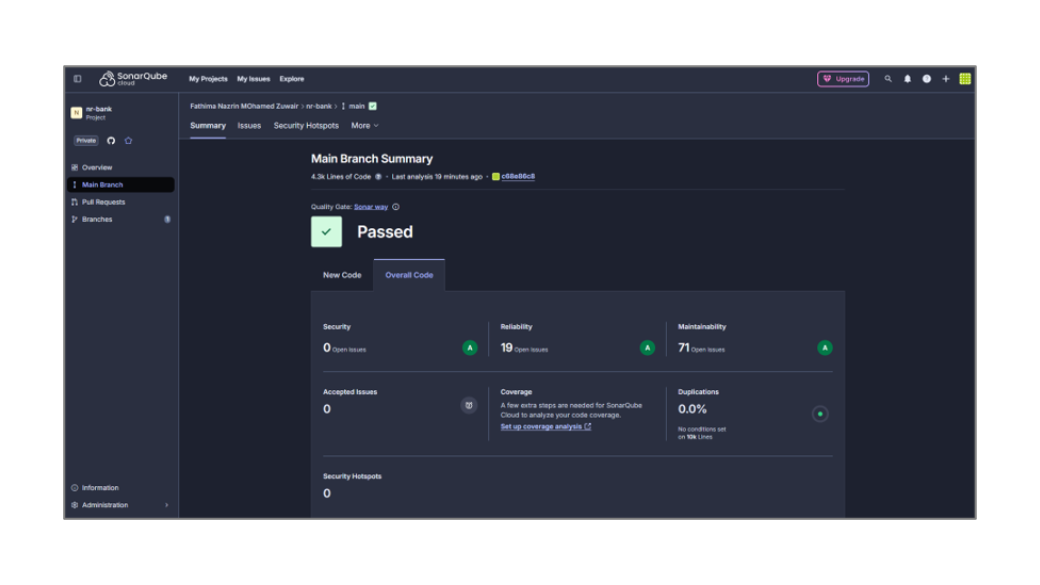Open My Issues in top navigation
The image size is (1040, 585).
pos(253,79)
